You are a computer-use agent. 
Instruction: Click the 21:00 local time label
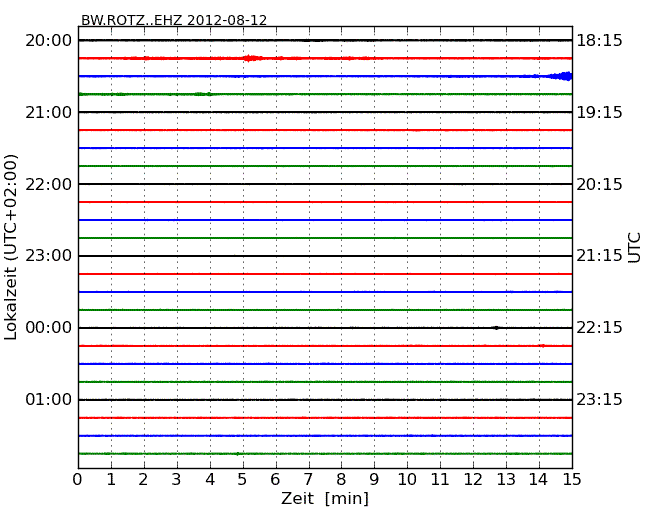[49, 112]
